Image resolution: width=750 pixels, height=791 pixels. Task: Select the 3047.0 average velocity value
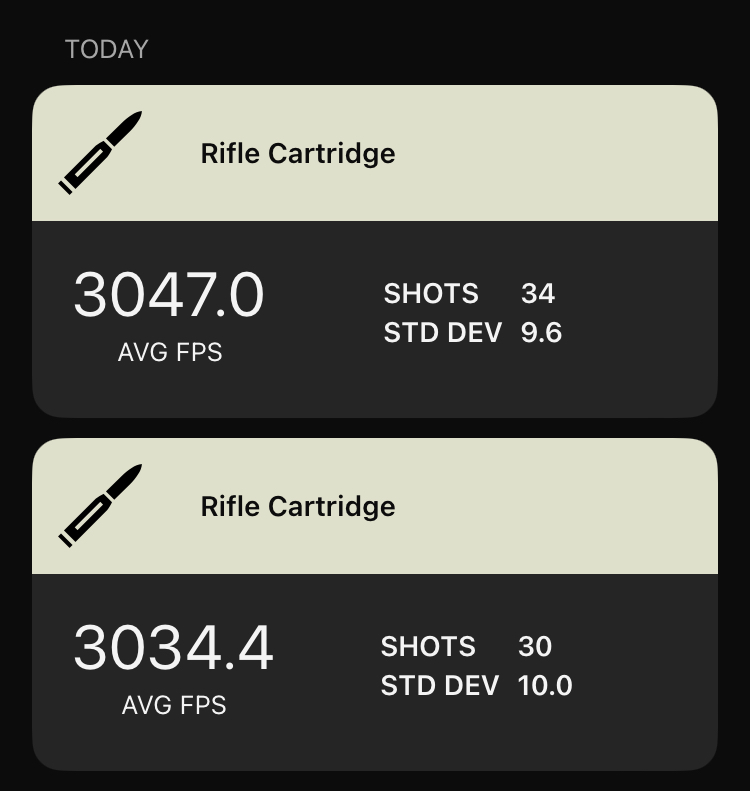[x=169, y=294]
